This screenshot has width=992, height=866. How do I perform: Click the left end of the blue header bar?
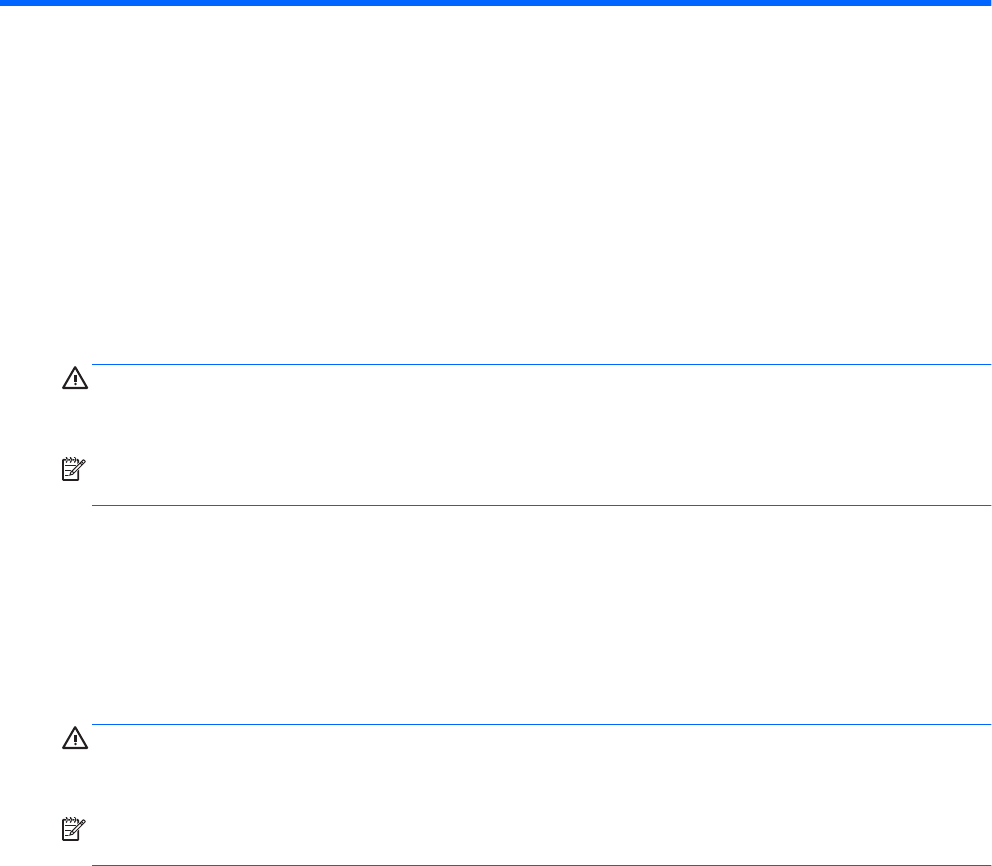tap(5, 3)
